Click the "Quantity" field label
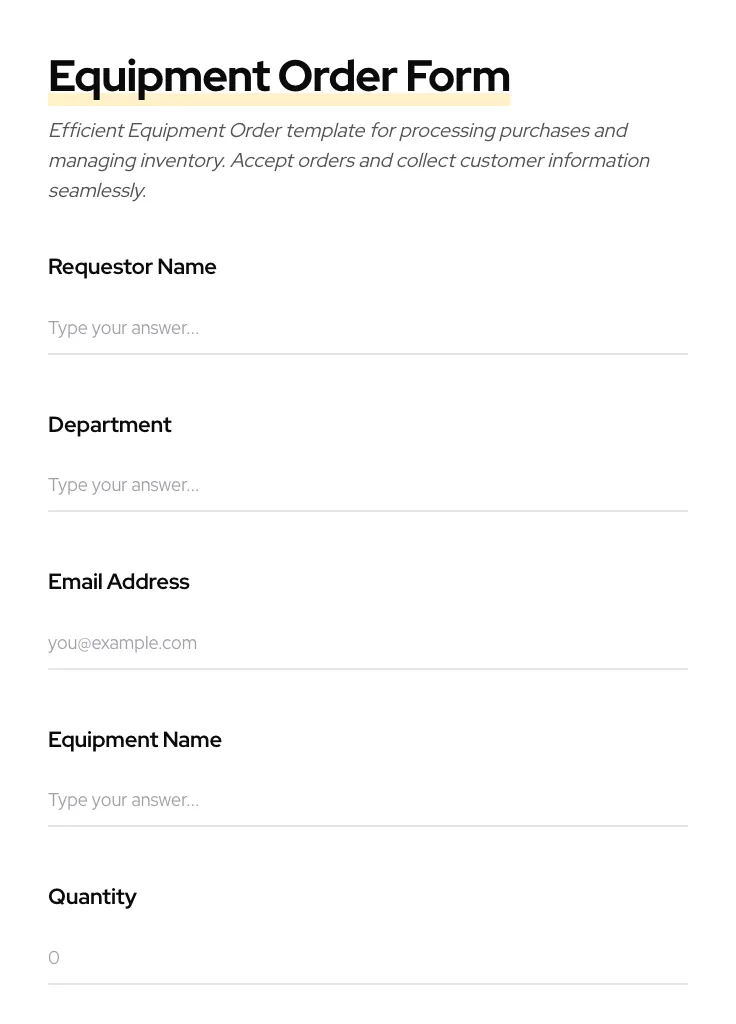Image resolution: width=736 pixels, height=1024 pixels. tap(92, 897)
